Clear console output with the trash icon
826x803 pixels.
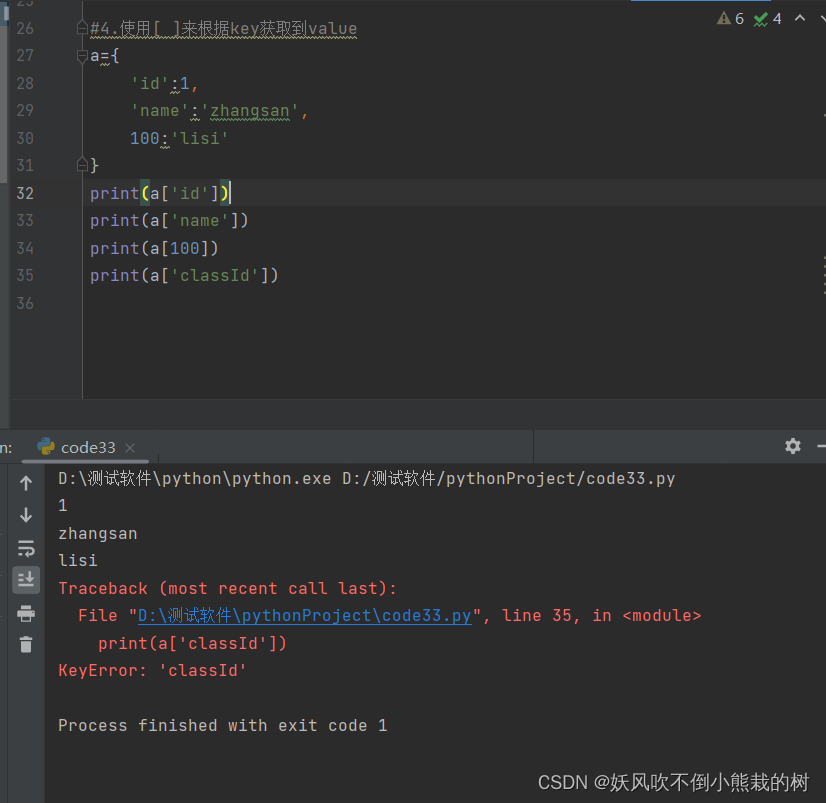26,644
